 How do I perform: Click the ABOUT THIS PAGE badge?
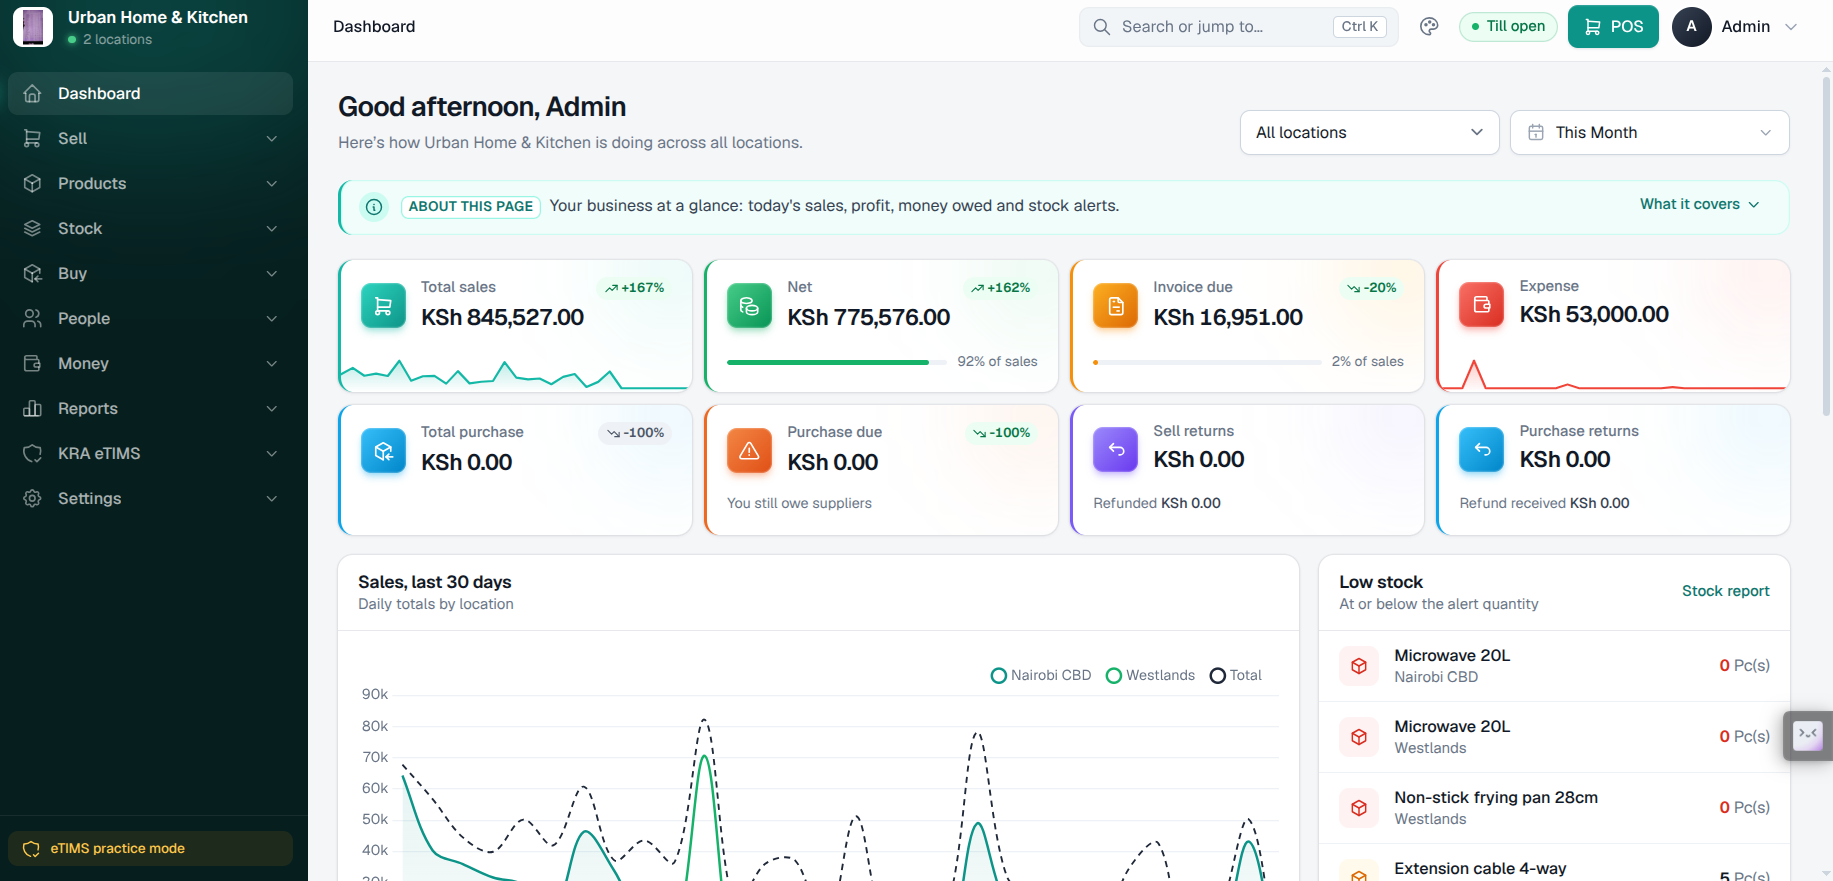click(471, 207)
